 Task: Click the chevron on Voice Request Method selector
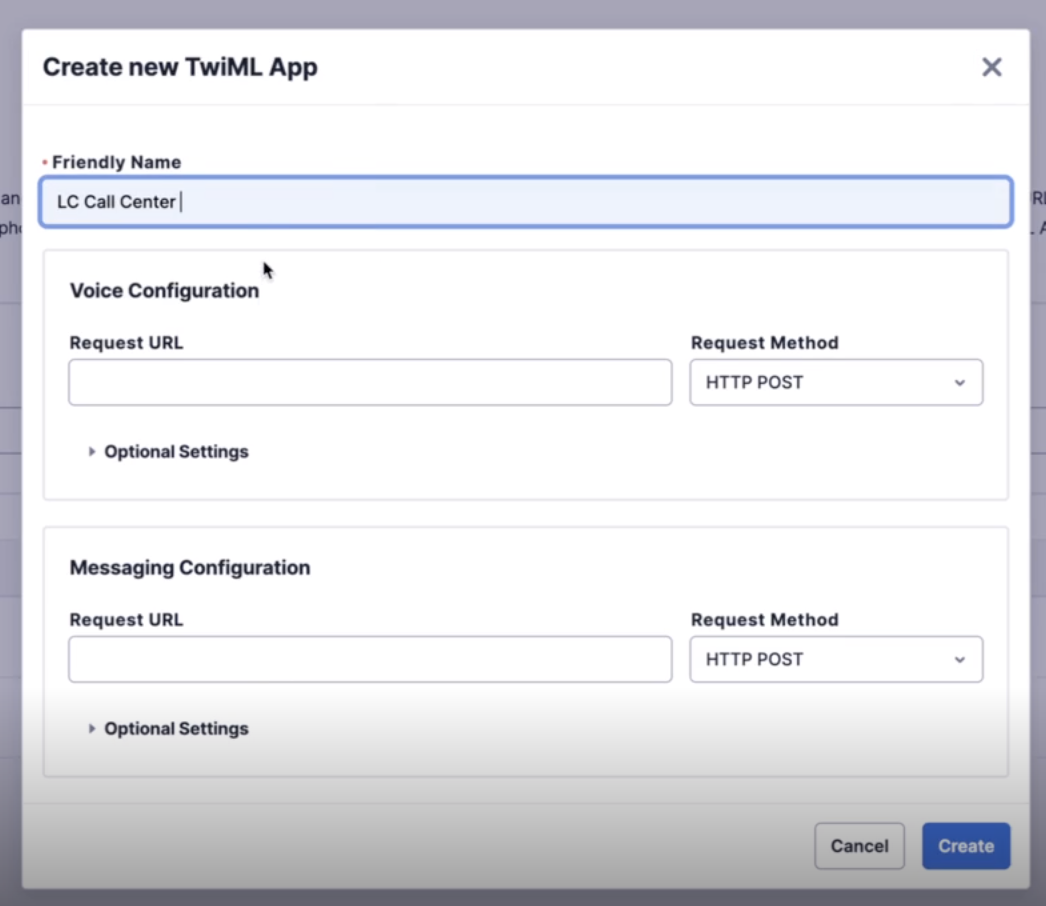point(961,382)
